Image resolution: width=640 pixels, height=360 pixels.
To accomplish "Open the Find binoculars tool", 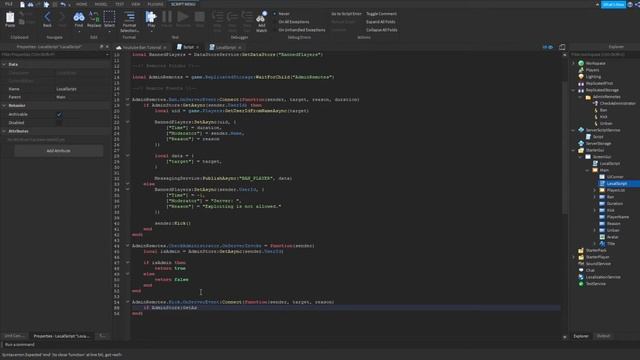I will point(79,17).
